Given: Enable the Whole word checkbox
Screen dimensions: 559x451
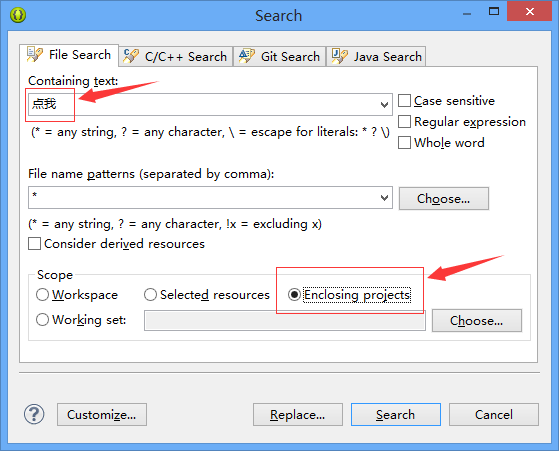Looking at the screenshot, I should tap(404, 143).
